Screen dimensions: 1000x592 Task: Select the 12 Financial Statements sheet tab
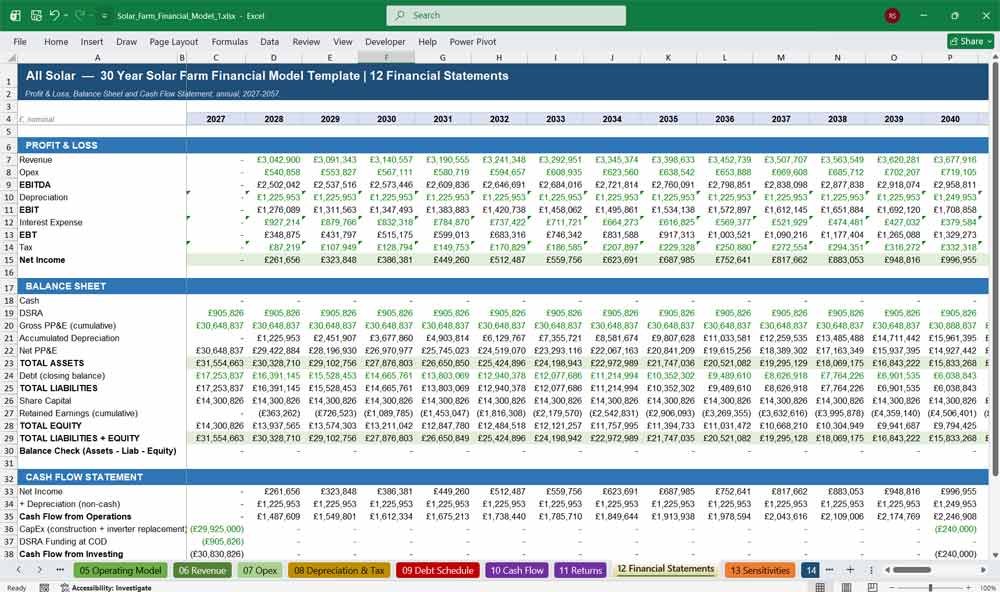[x=665, y=569]
